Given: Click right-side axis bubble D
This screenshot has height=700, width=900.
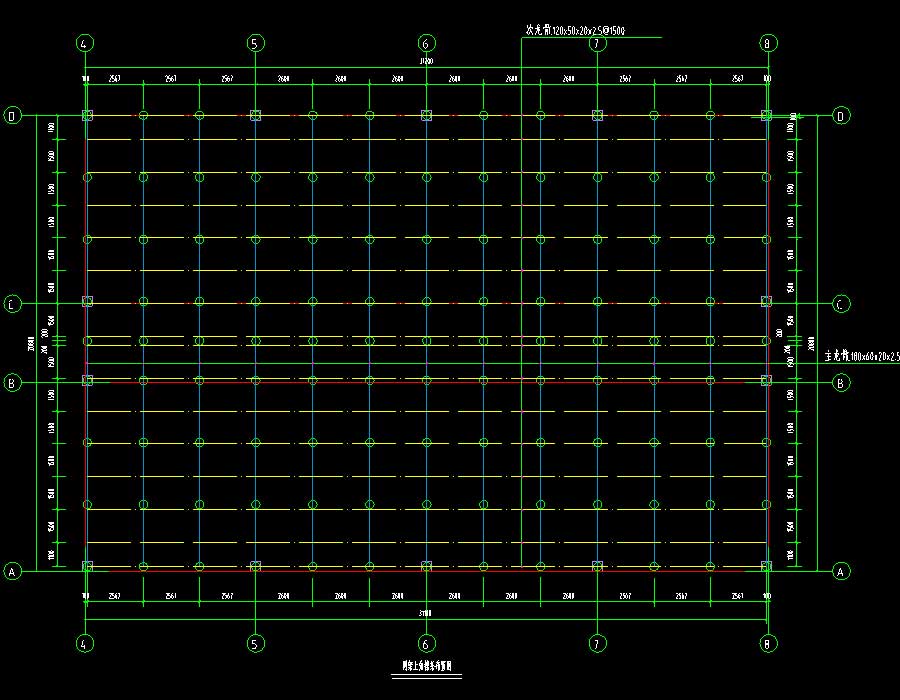Looking at the screenshot, I should point(841,116).
